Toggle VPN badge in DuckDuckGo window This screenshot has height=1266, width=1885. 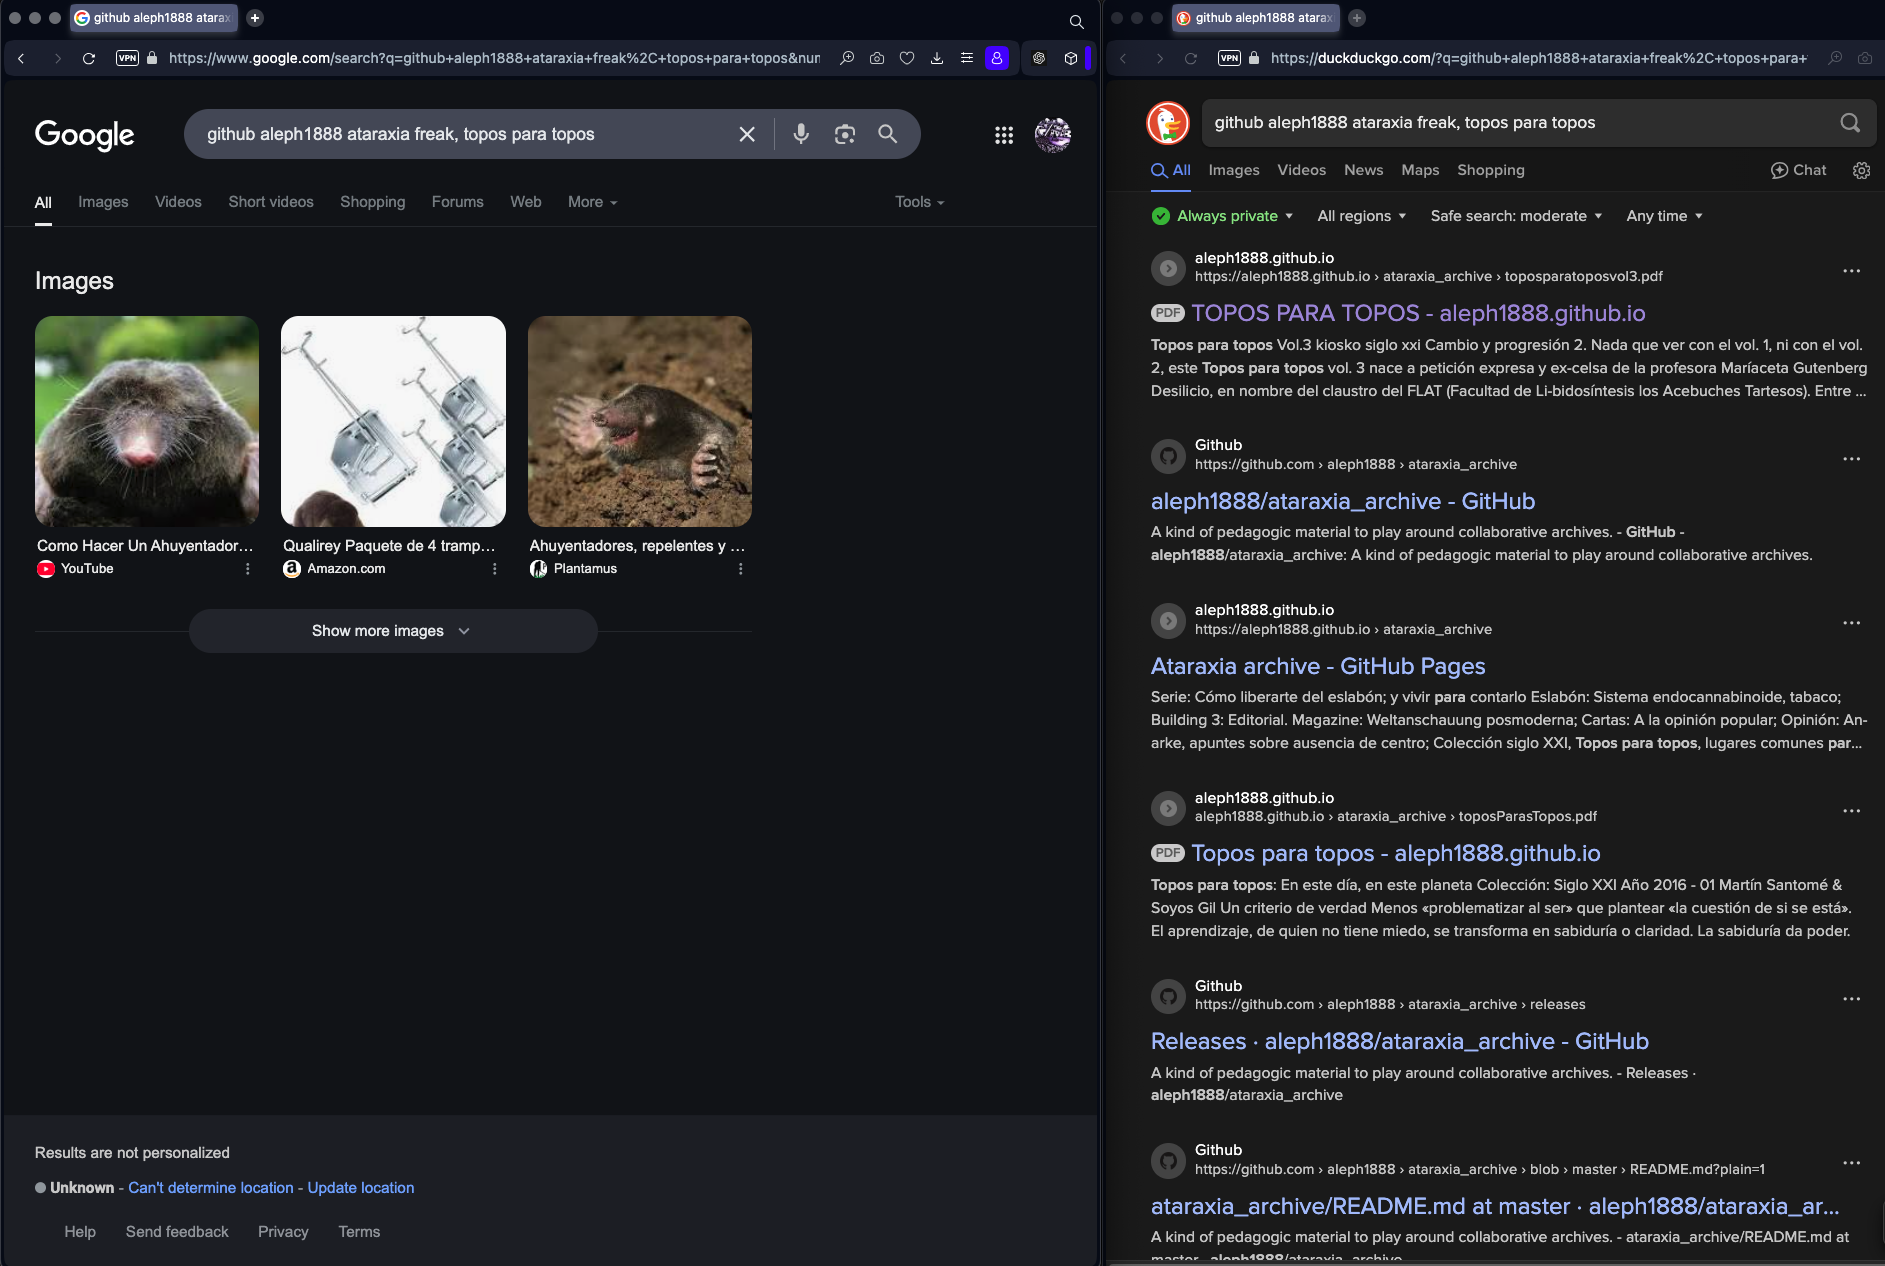coord(1229,58)
